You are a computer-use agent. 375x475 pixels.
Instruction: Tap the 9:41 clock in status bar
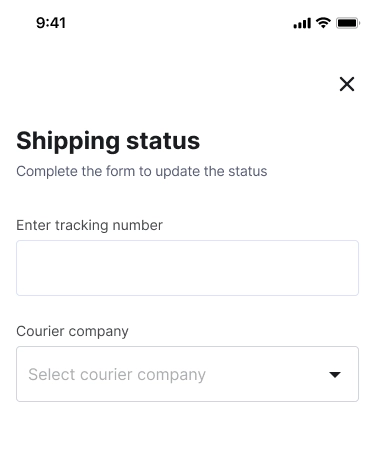point(51,23)
